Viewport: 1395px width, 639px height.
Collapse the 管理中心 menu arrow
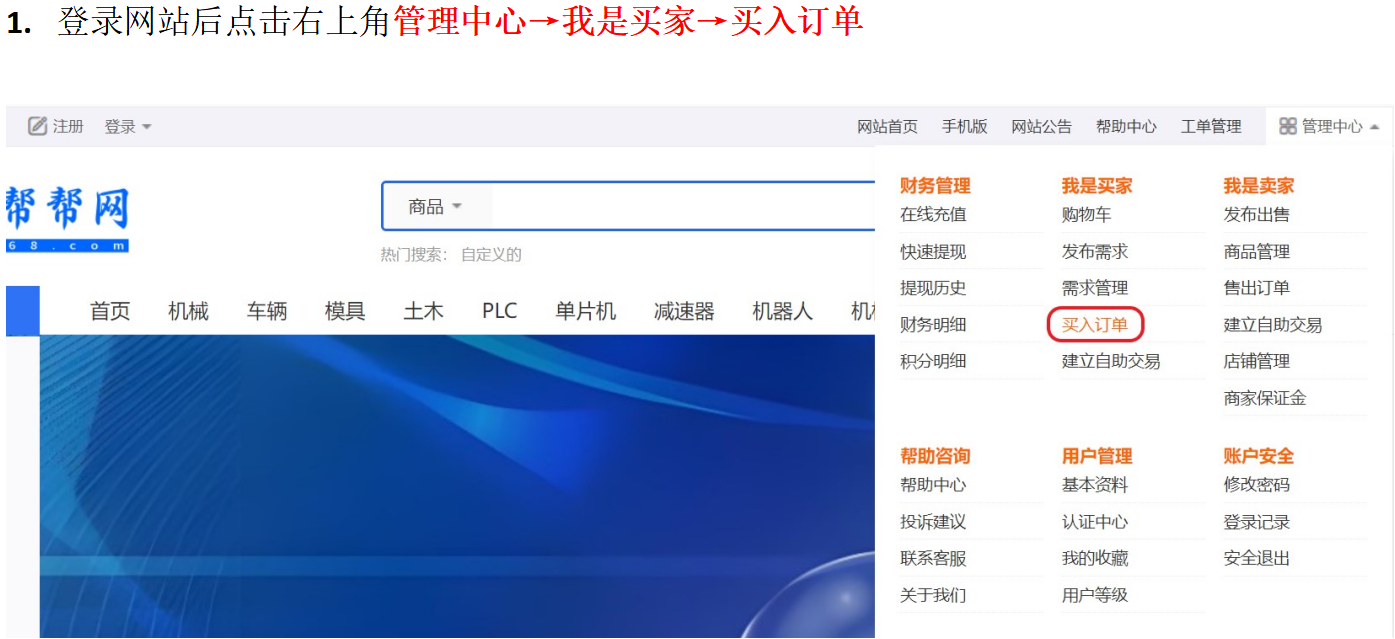(x=1375, y=127)
